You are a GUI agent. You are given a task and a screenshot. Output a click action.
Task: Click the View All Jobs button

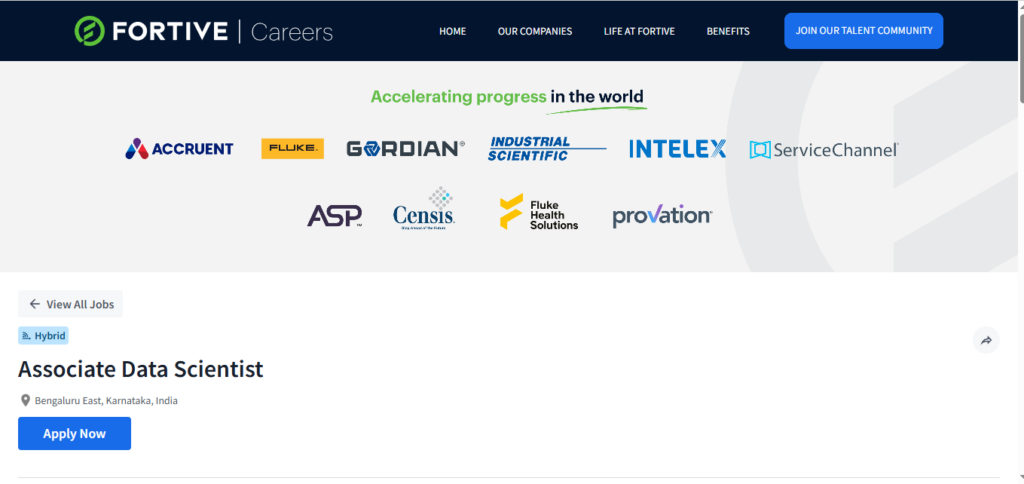pyautogui.click(x=71, y=304)
